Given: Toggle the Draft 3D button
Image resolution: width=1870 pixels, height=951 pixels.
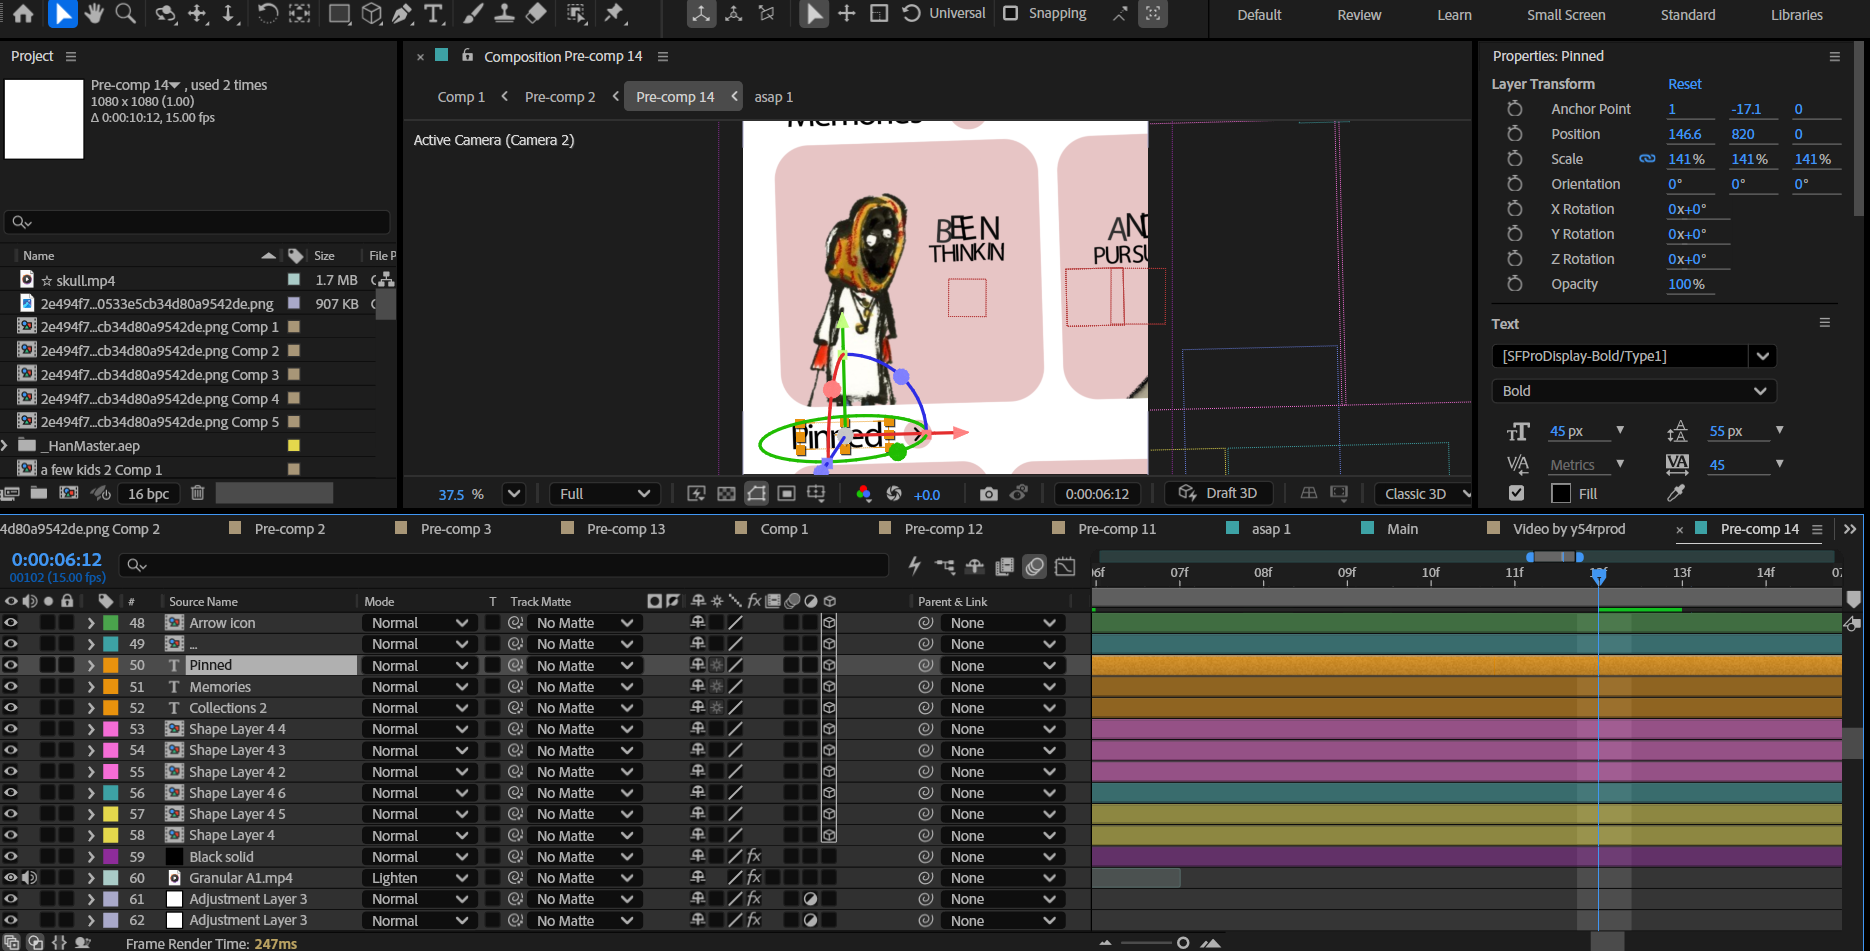Looking at the screenshot, I should point(1220,493).
